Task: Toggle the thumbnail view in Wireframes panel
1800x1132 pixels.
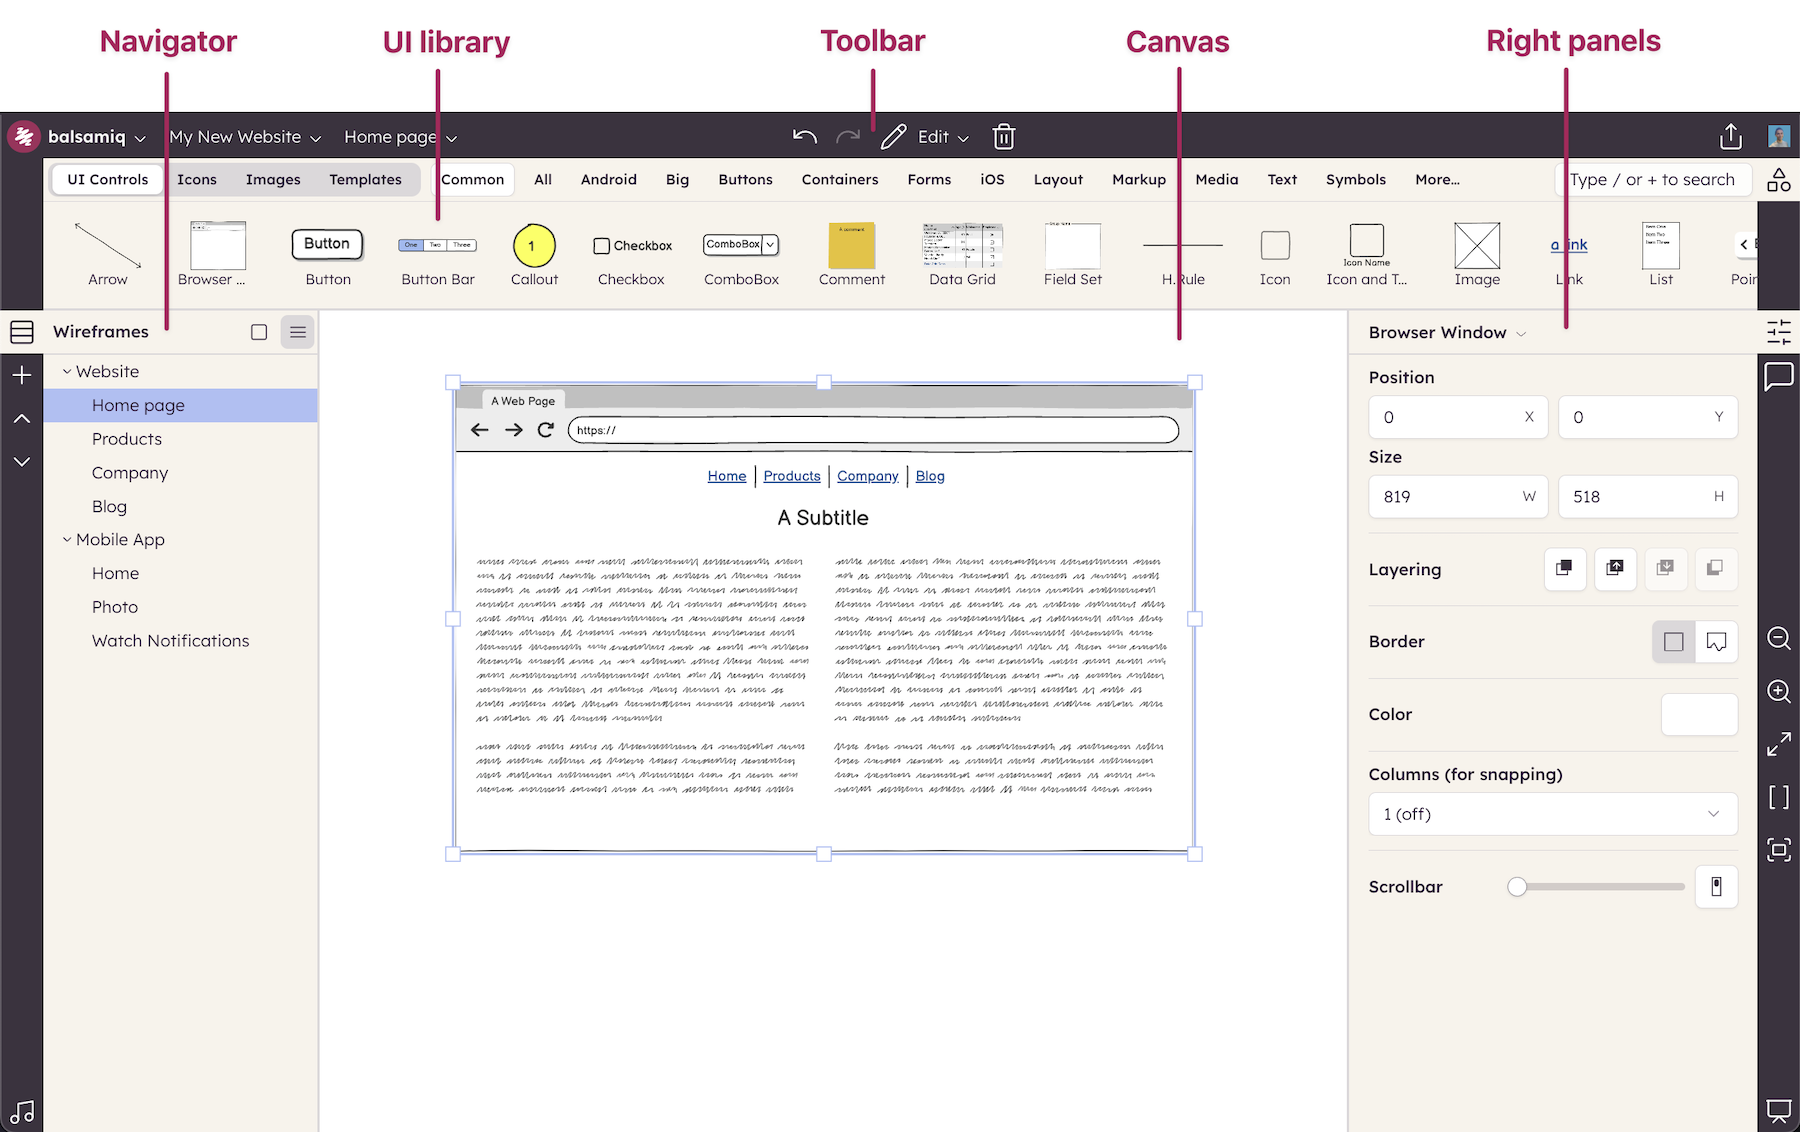Action: 259,332
